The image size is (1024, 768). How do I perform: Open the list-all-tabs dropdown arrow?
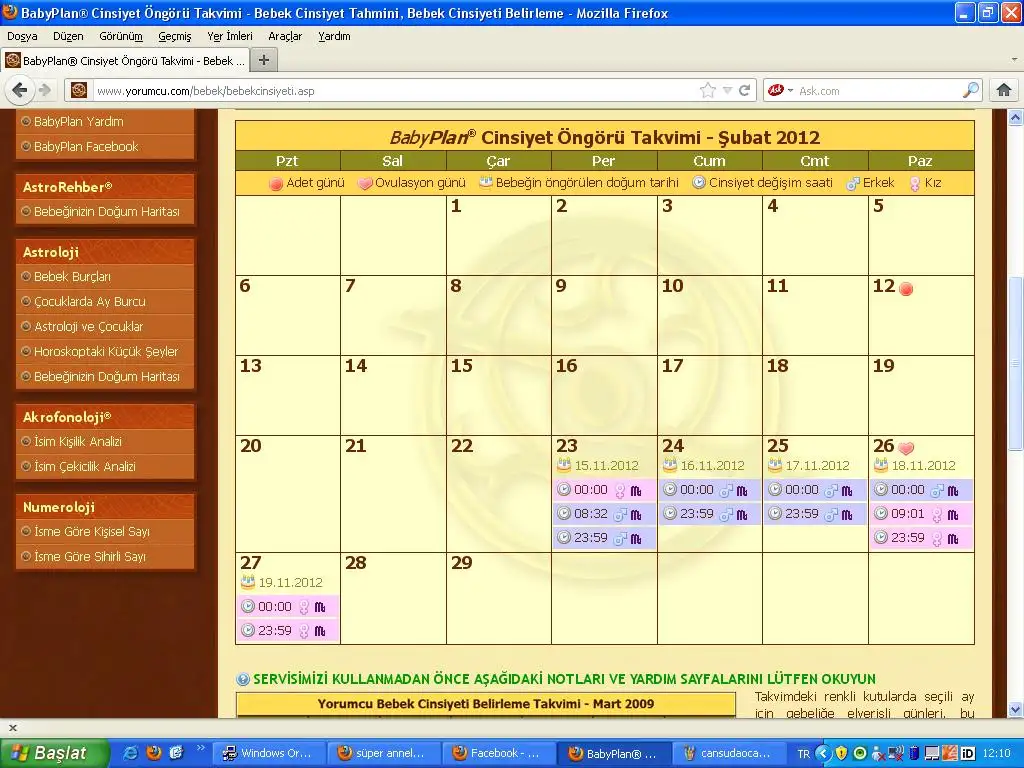[x=1014, y=60]
